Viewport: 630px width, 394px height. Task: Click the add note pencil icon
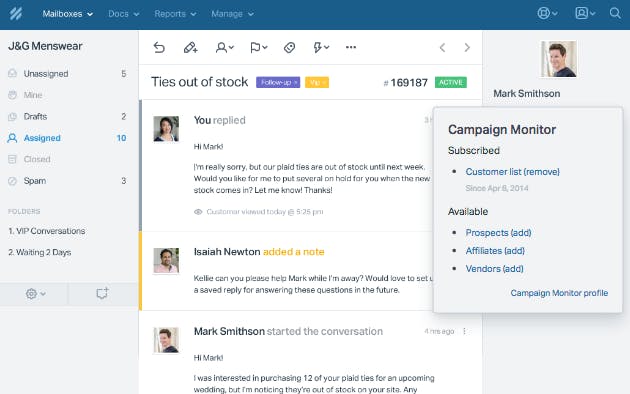[190, 47]
